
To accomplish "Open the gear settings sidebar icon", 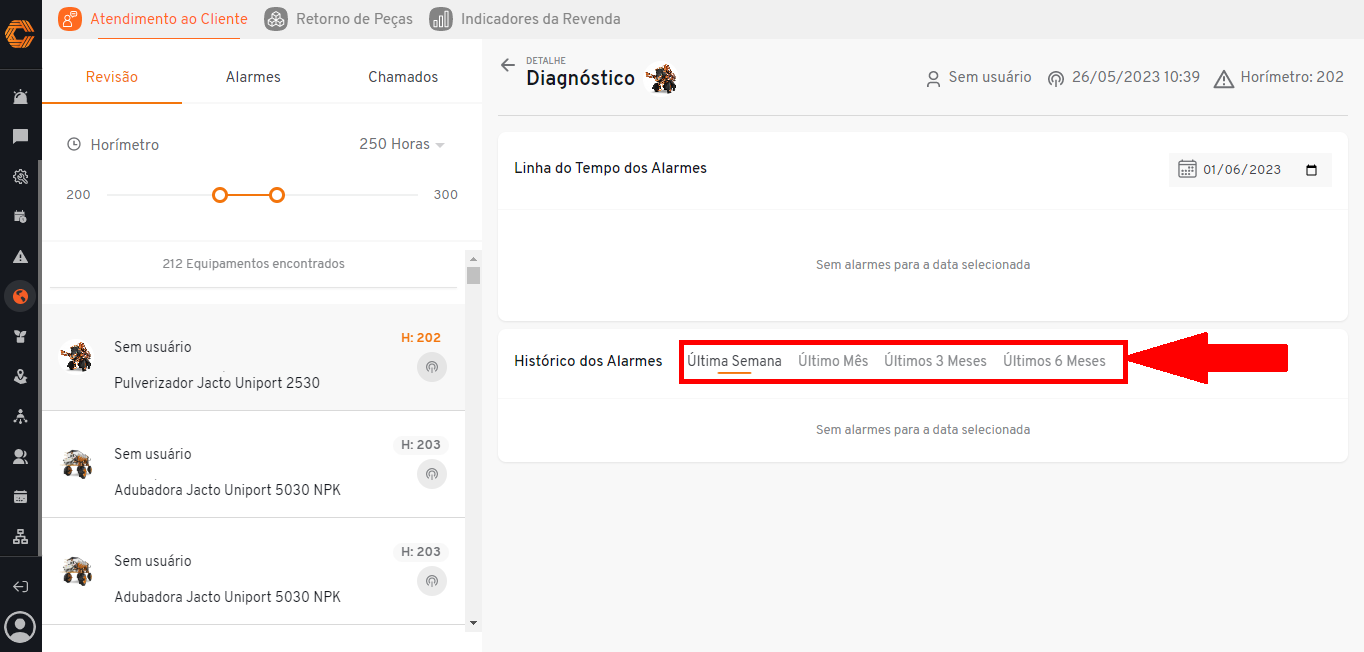I will (20, 177).
